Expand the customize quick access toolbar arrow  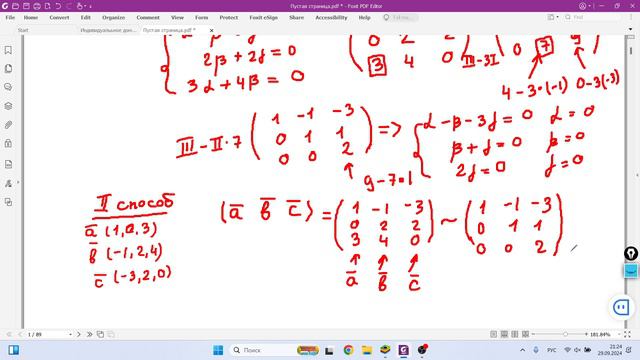click(x=90, y=7)
